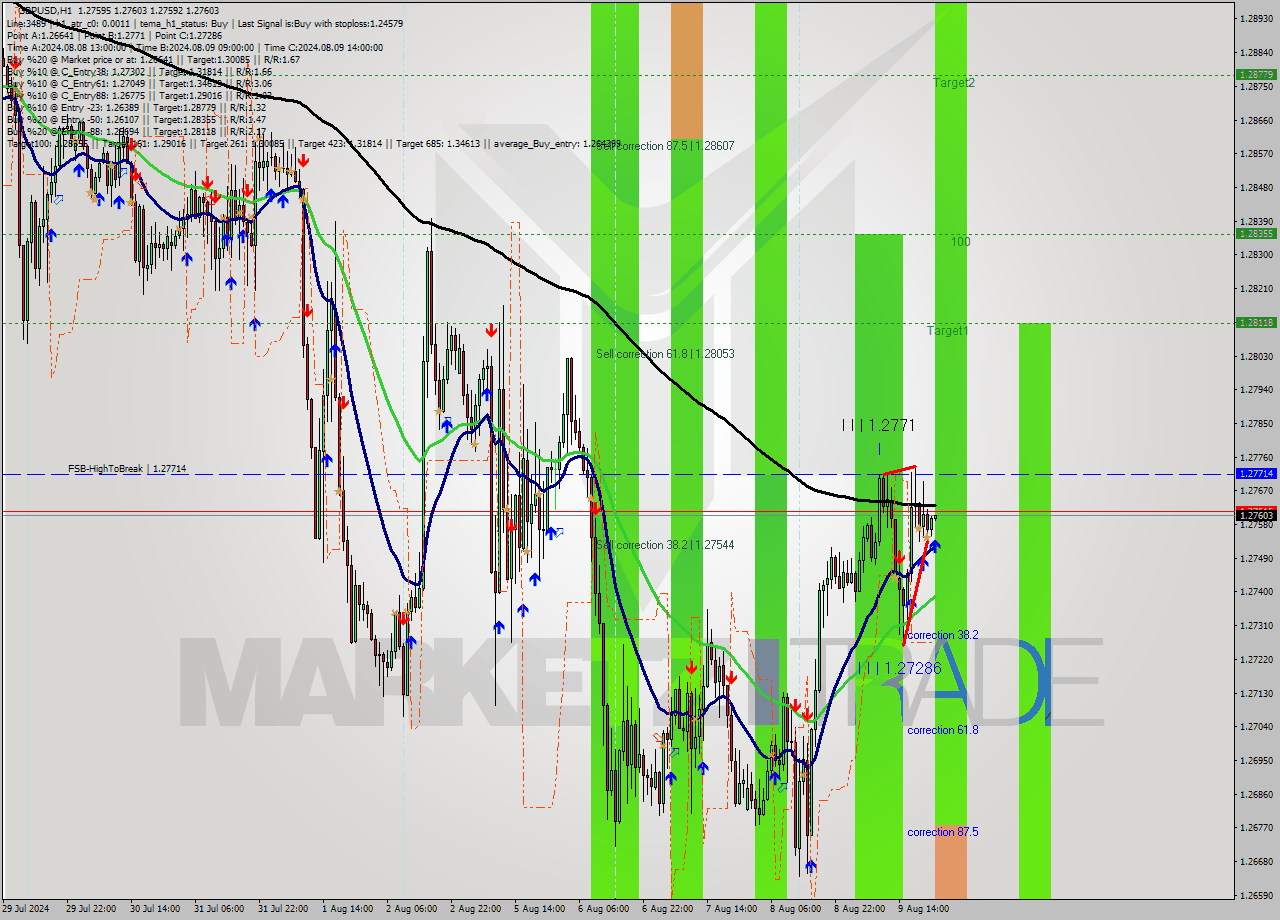Image resolution: width=1280 pixels, height=920 pixels.
Task: Click the 1.28030 price axis label
Action: [1255, 356]
